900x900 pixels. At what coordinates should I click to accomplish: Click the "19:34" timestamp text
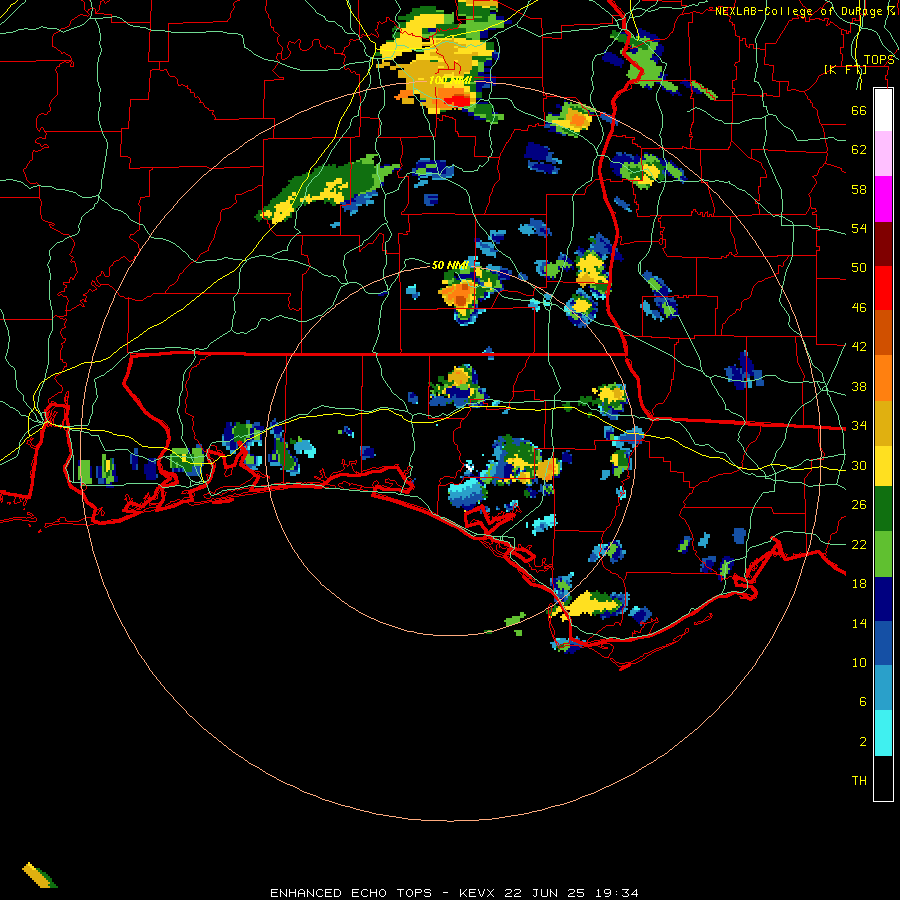616,893
